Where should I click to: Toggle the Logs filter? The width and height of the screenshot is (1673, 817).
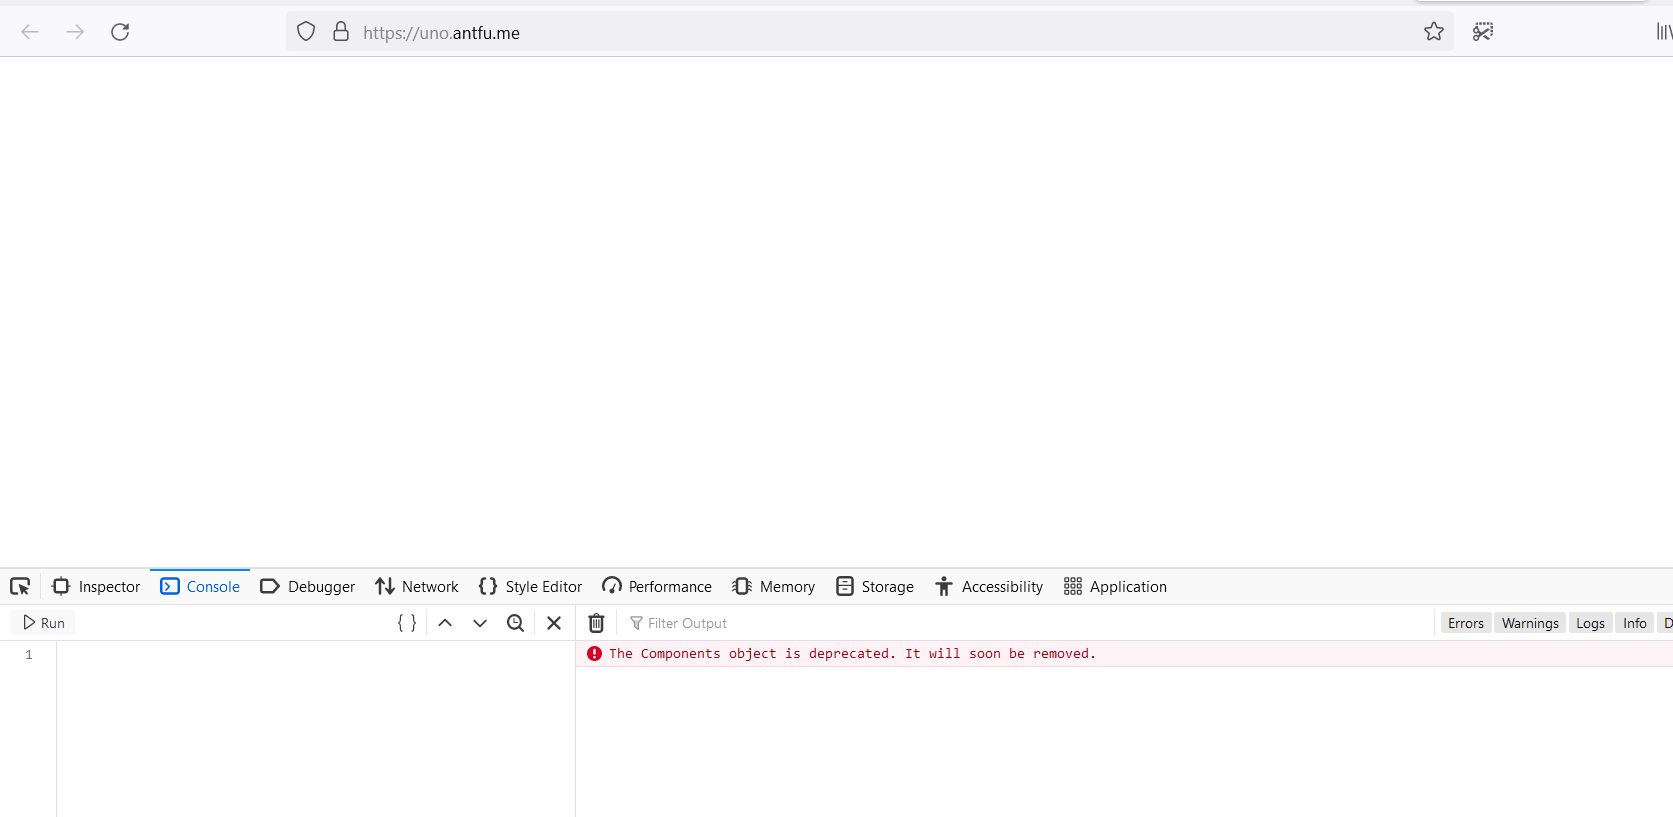(1590, 623)
